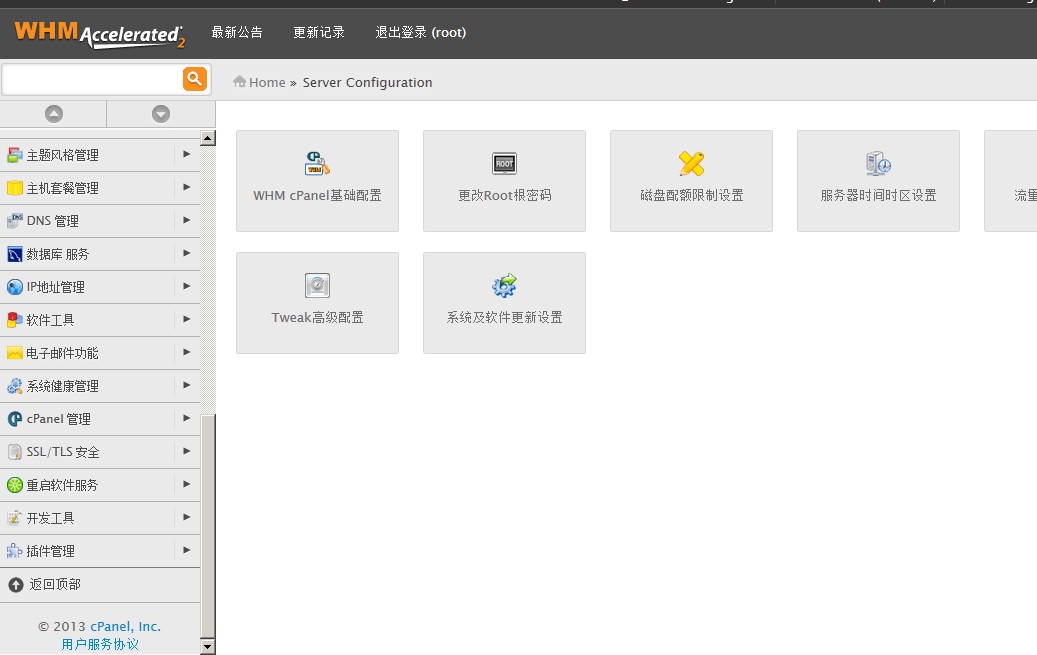1037x655 pixels.
Task: Click the 开发工具 notepad icon
Action: [15, 518]
